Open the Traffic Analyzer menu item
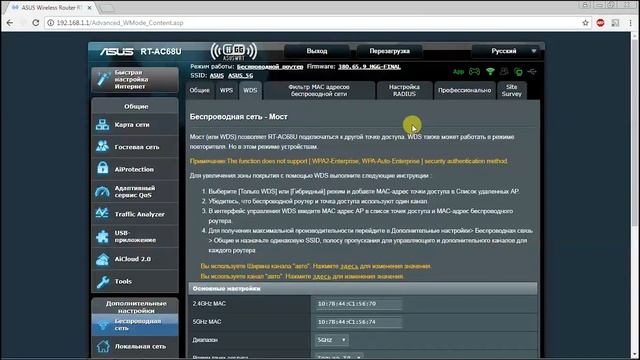640x360 pixels. click(135, 213)
